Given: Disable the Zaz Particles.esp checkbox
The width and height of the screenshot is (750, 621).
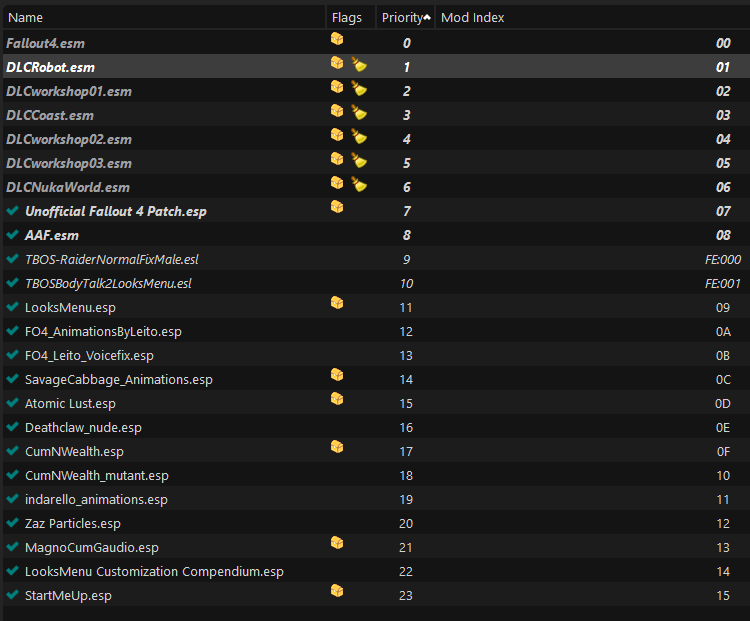Looking at the screenshot, I should 12,522.
